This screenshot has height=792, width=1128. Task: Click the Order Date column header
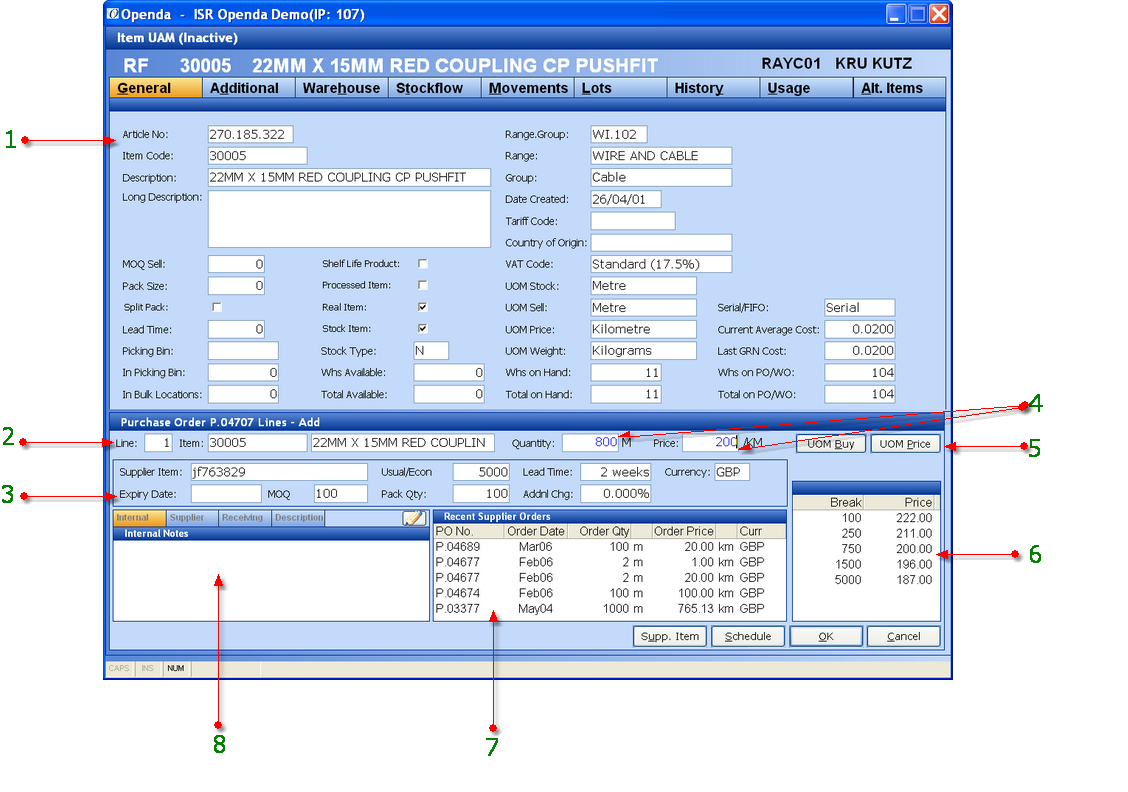[536, 532]
